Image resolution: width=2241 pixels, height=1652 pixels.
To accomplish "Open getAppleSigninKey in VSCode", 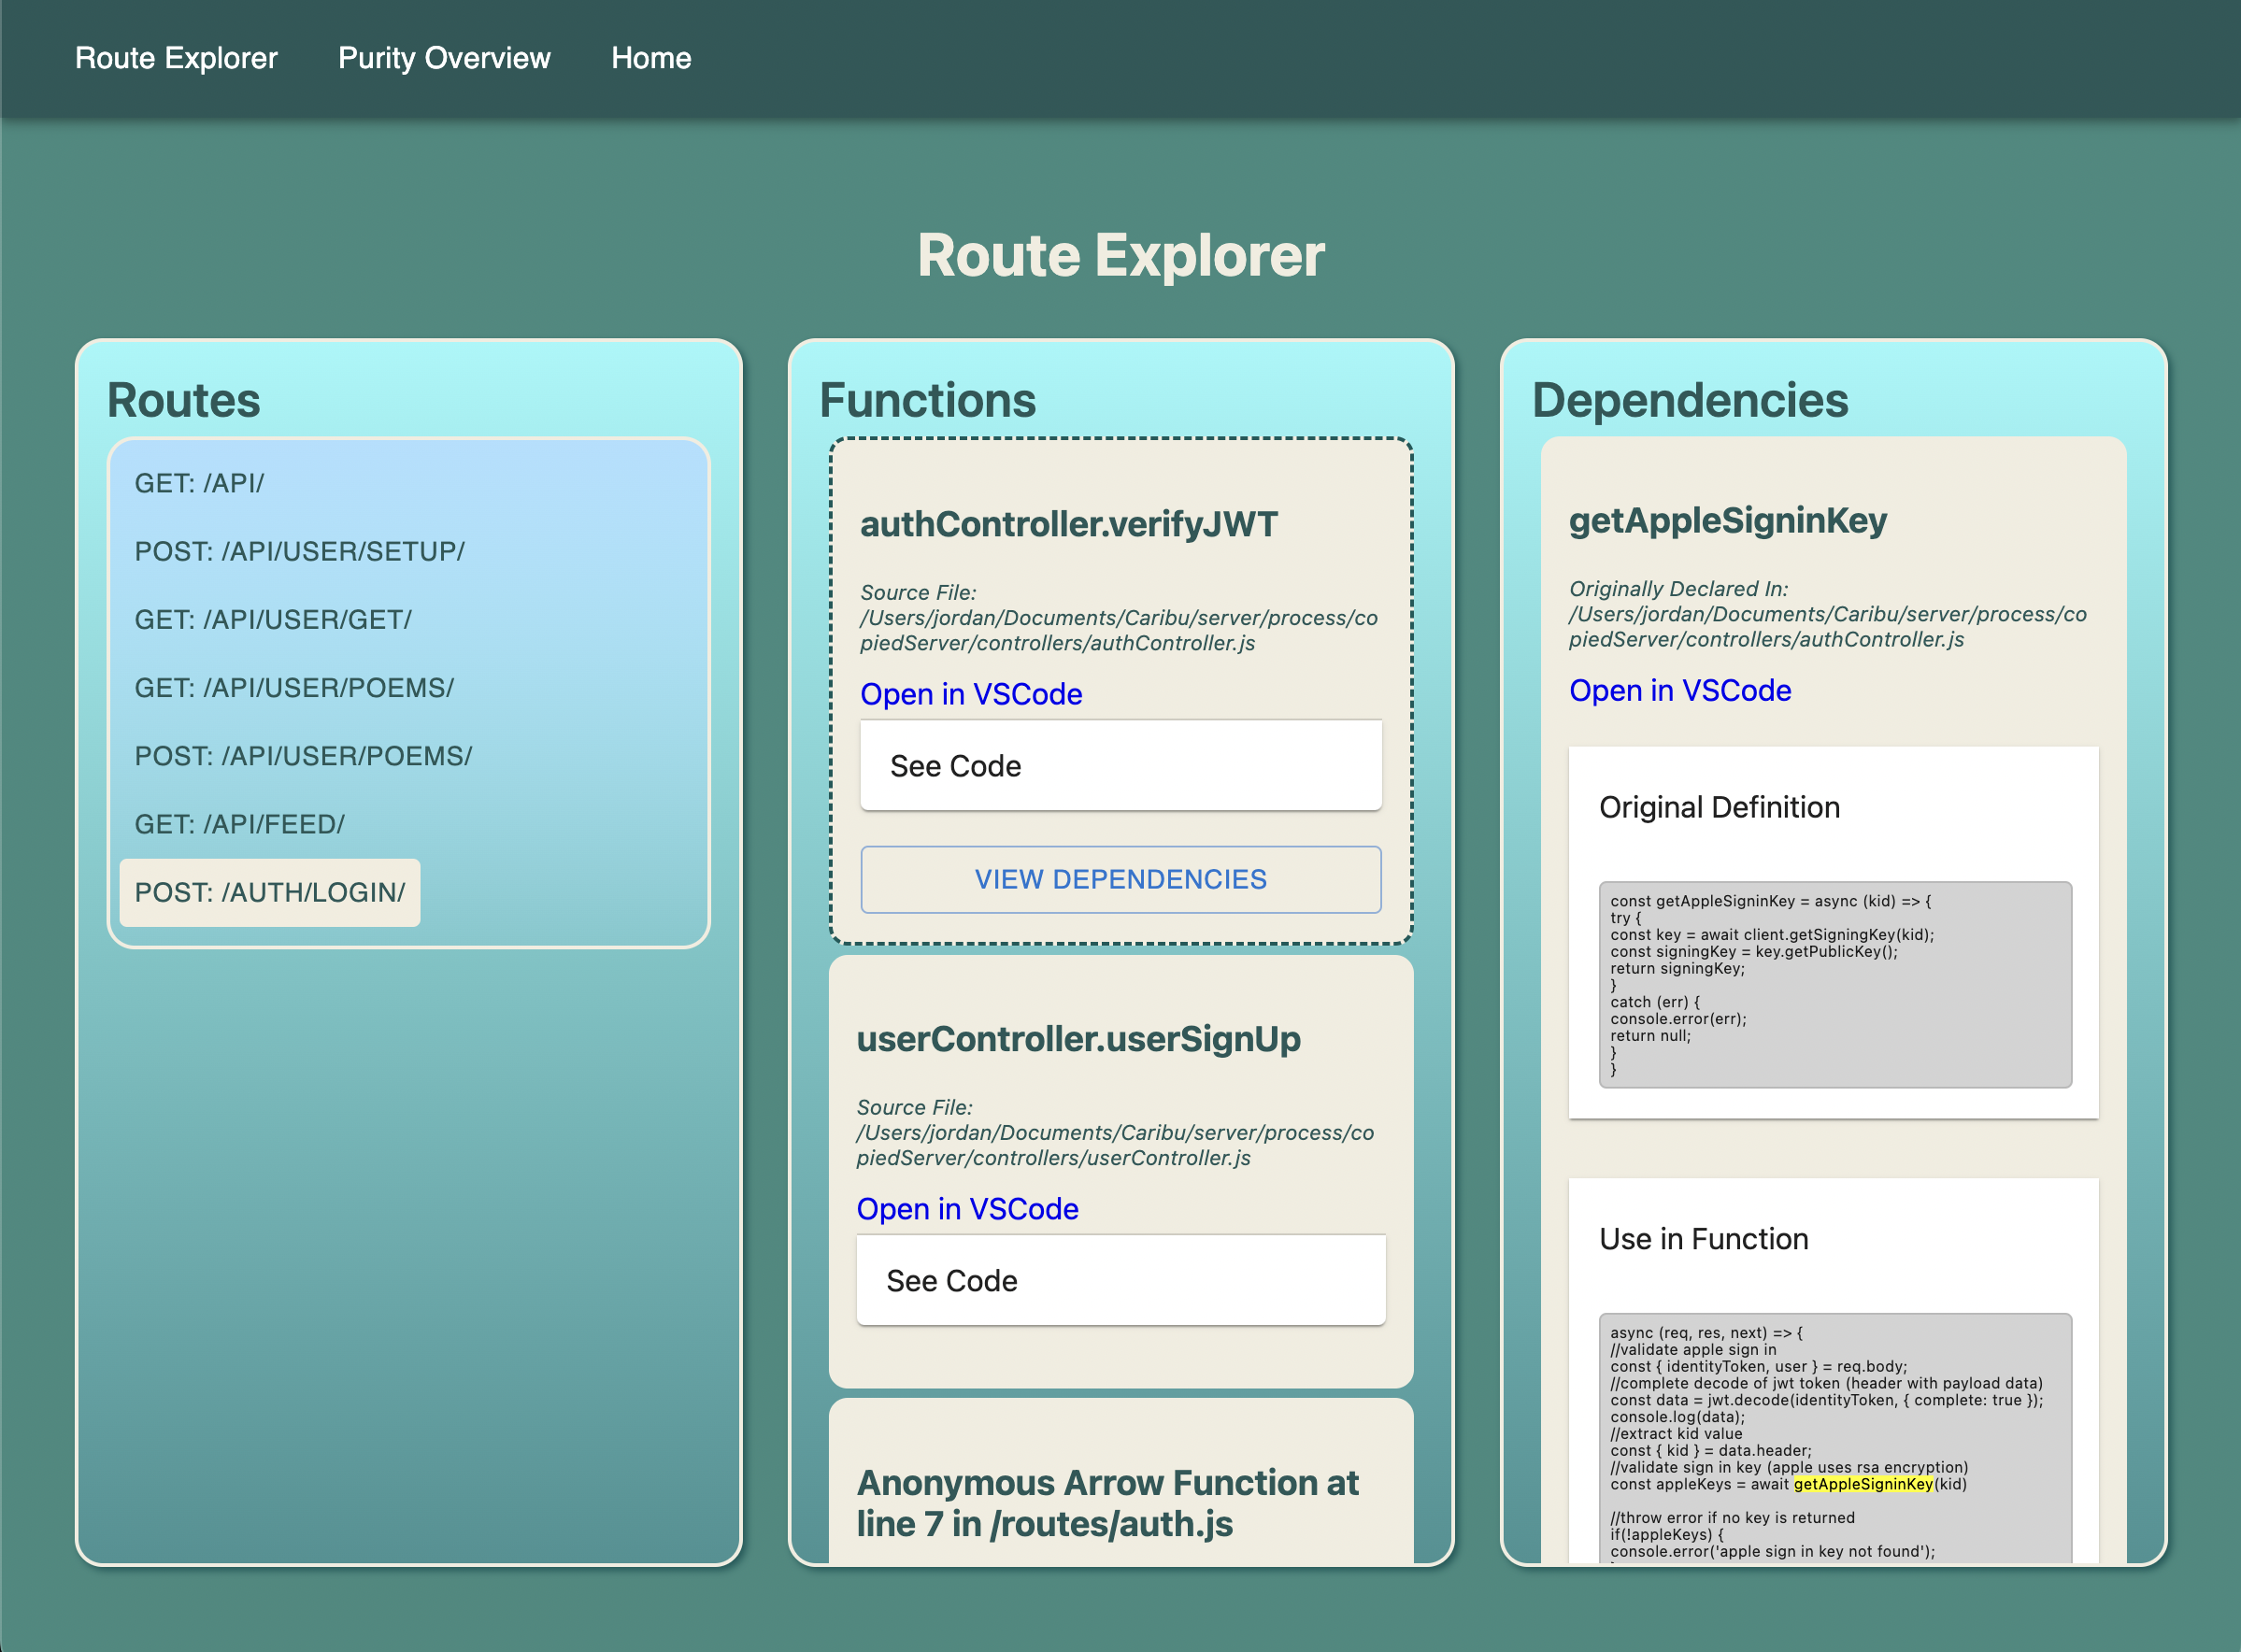I will coord(1682,691).
